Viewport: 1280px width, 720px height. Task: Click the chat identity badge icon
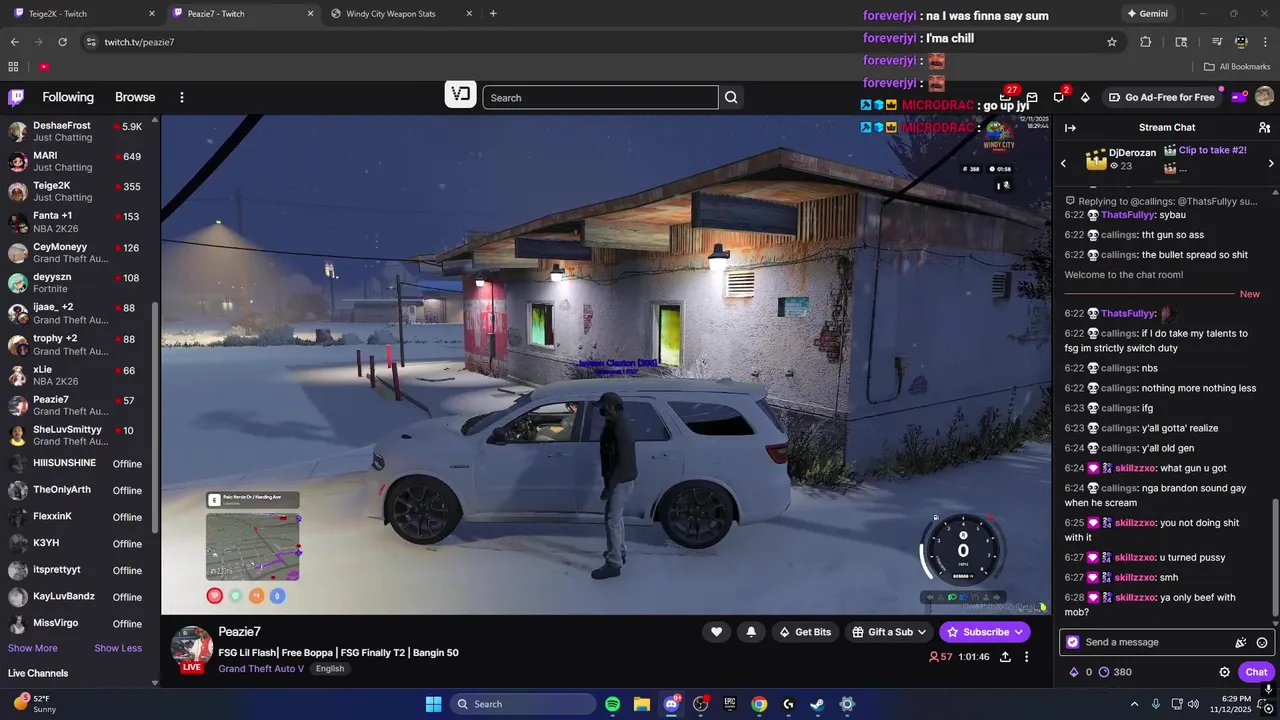(1073, 642)
